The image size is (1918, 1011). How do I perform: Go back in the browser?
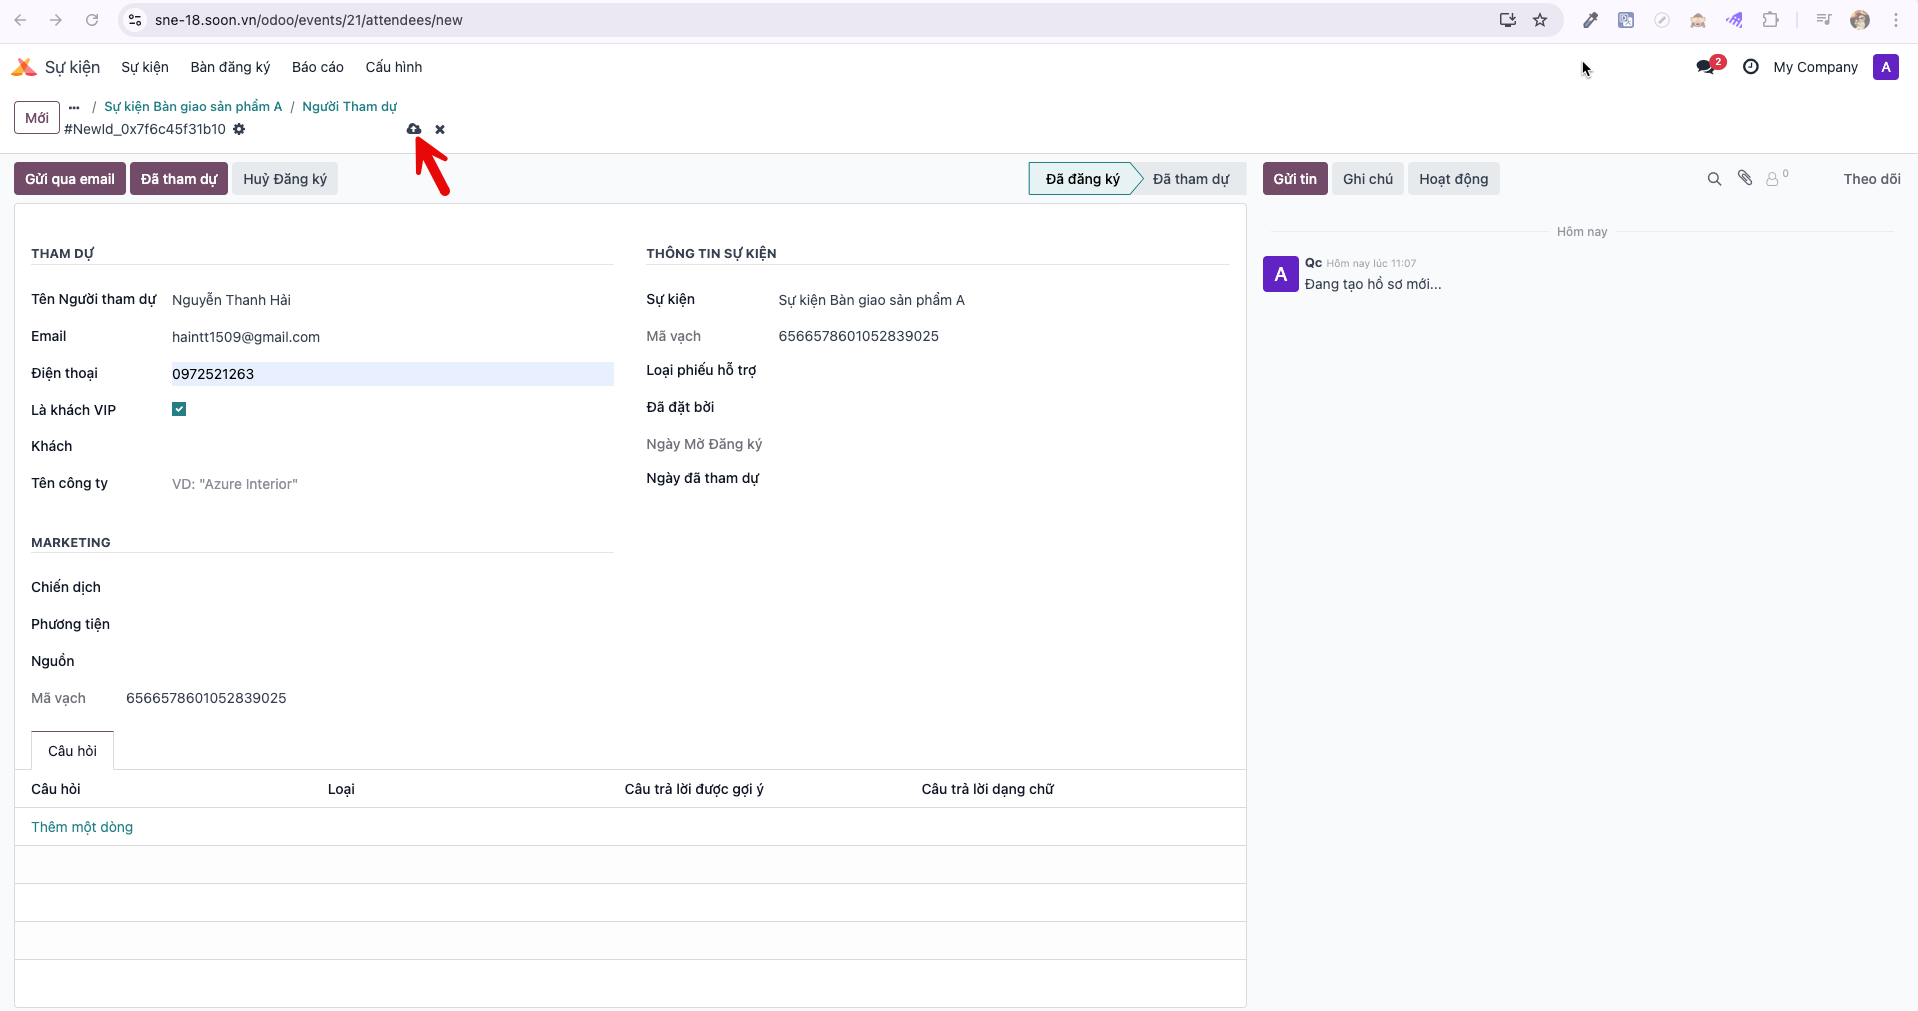pyautogui.click(x=20, y=20)
